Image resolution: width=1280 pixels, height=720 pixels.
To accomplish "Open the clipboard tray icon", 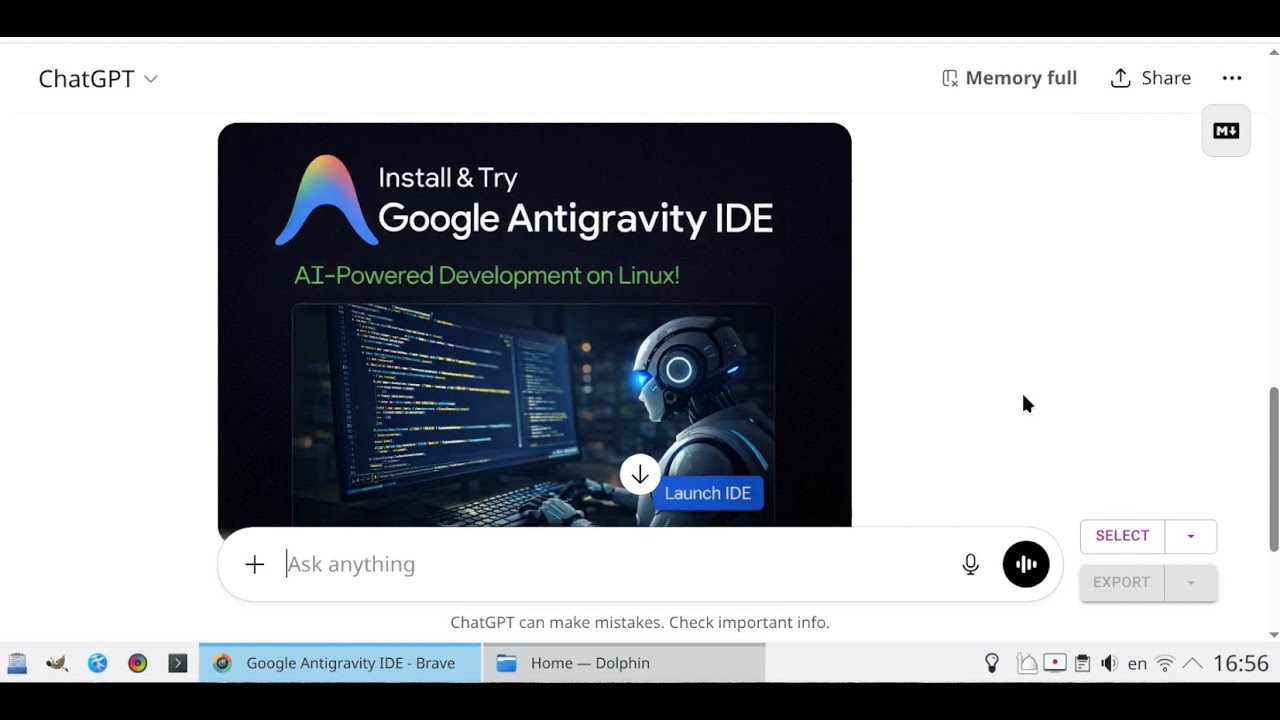I will pos(1082,663).
